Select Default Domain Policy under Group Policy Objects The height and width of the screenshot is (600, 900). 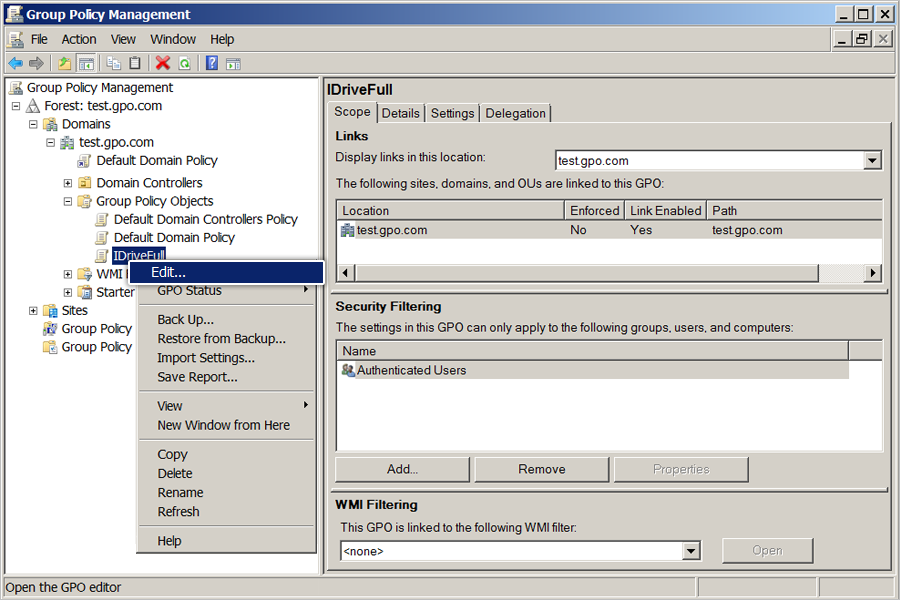[174, 238]
